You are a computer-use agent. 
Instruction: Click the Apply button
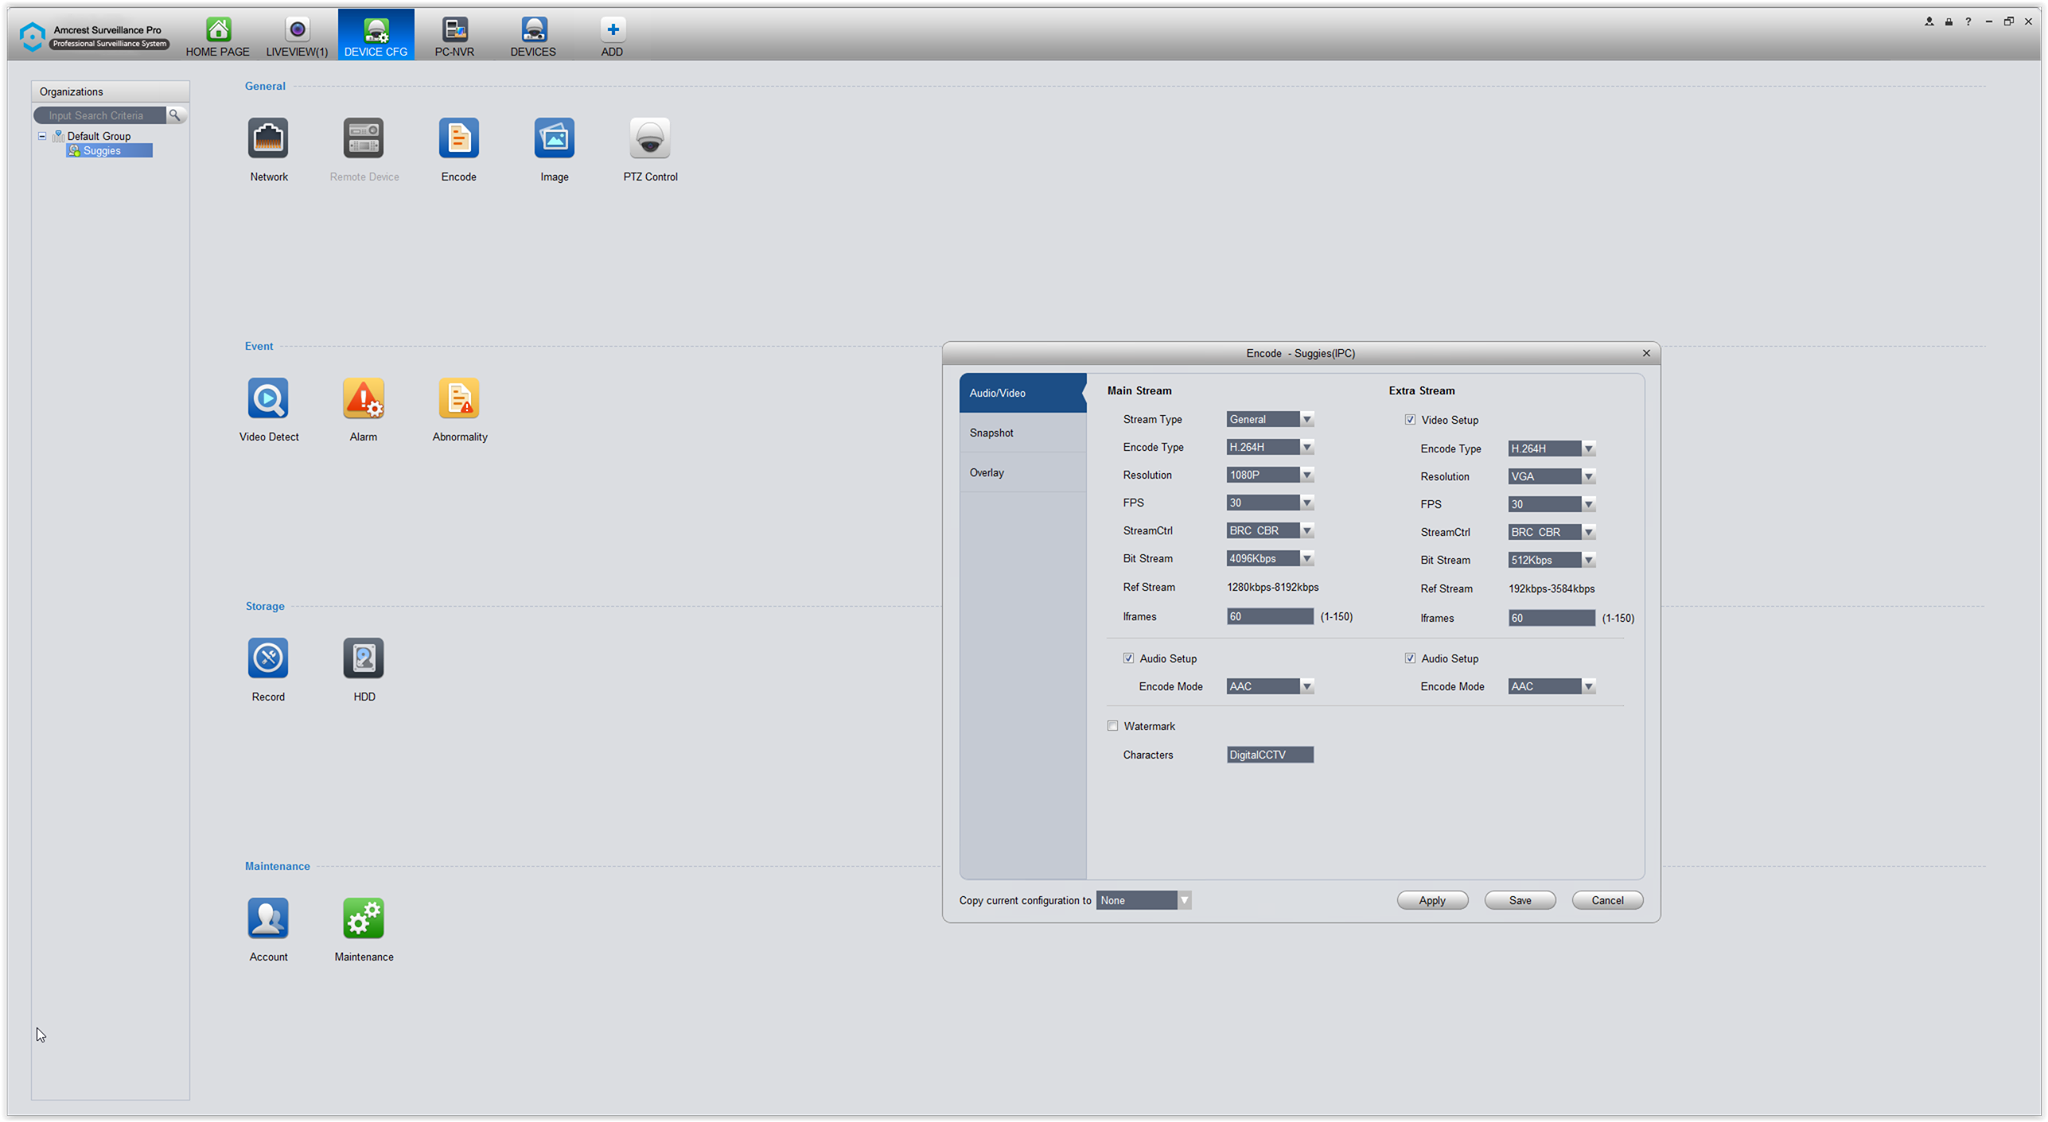tap(1432, 900)
